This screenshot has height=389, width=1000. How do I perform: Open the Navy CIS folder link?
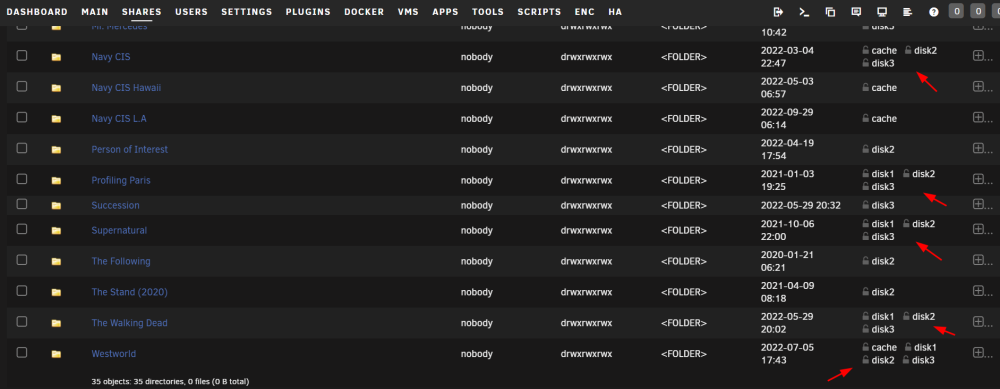point(111,57)
